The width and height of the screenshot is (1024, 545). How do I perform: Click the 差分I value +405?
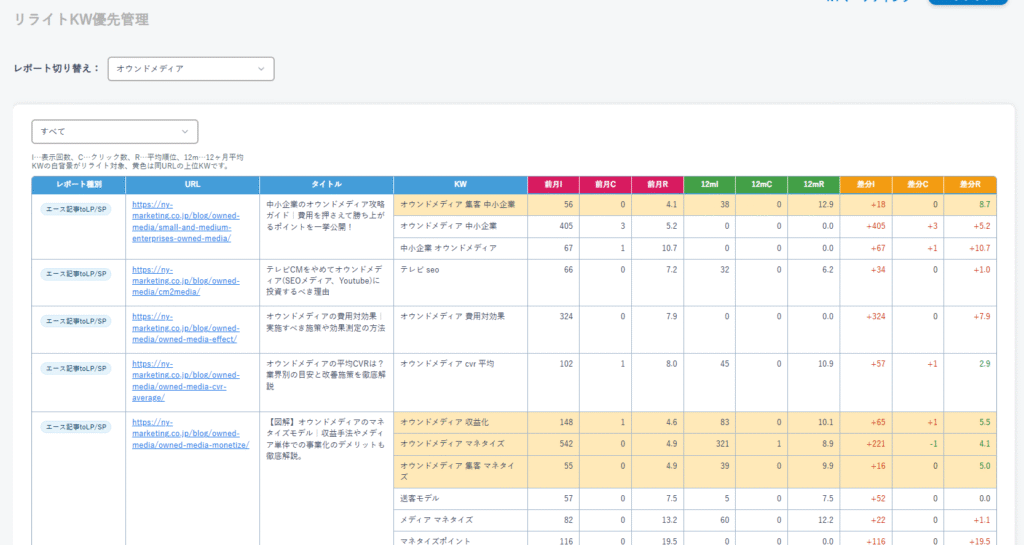pyautogui.click(x=876, y=226)
